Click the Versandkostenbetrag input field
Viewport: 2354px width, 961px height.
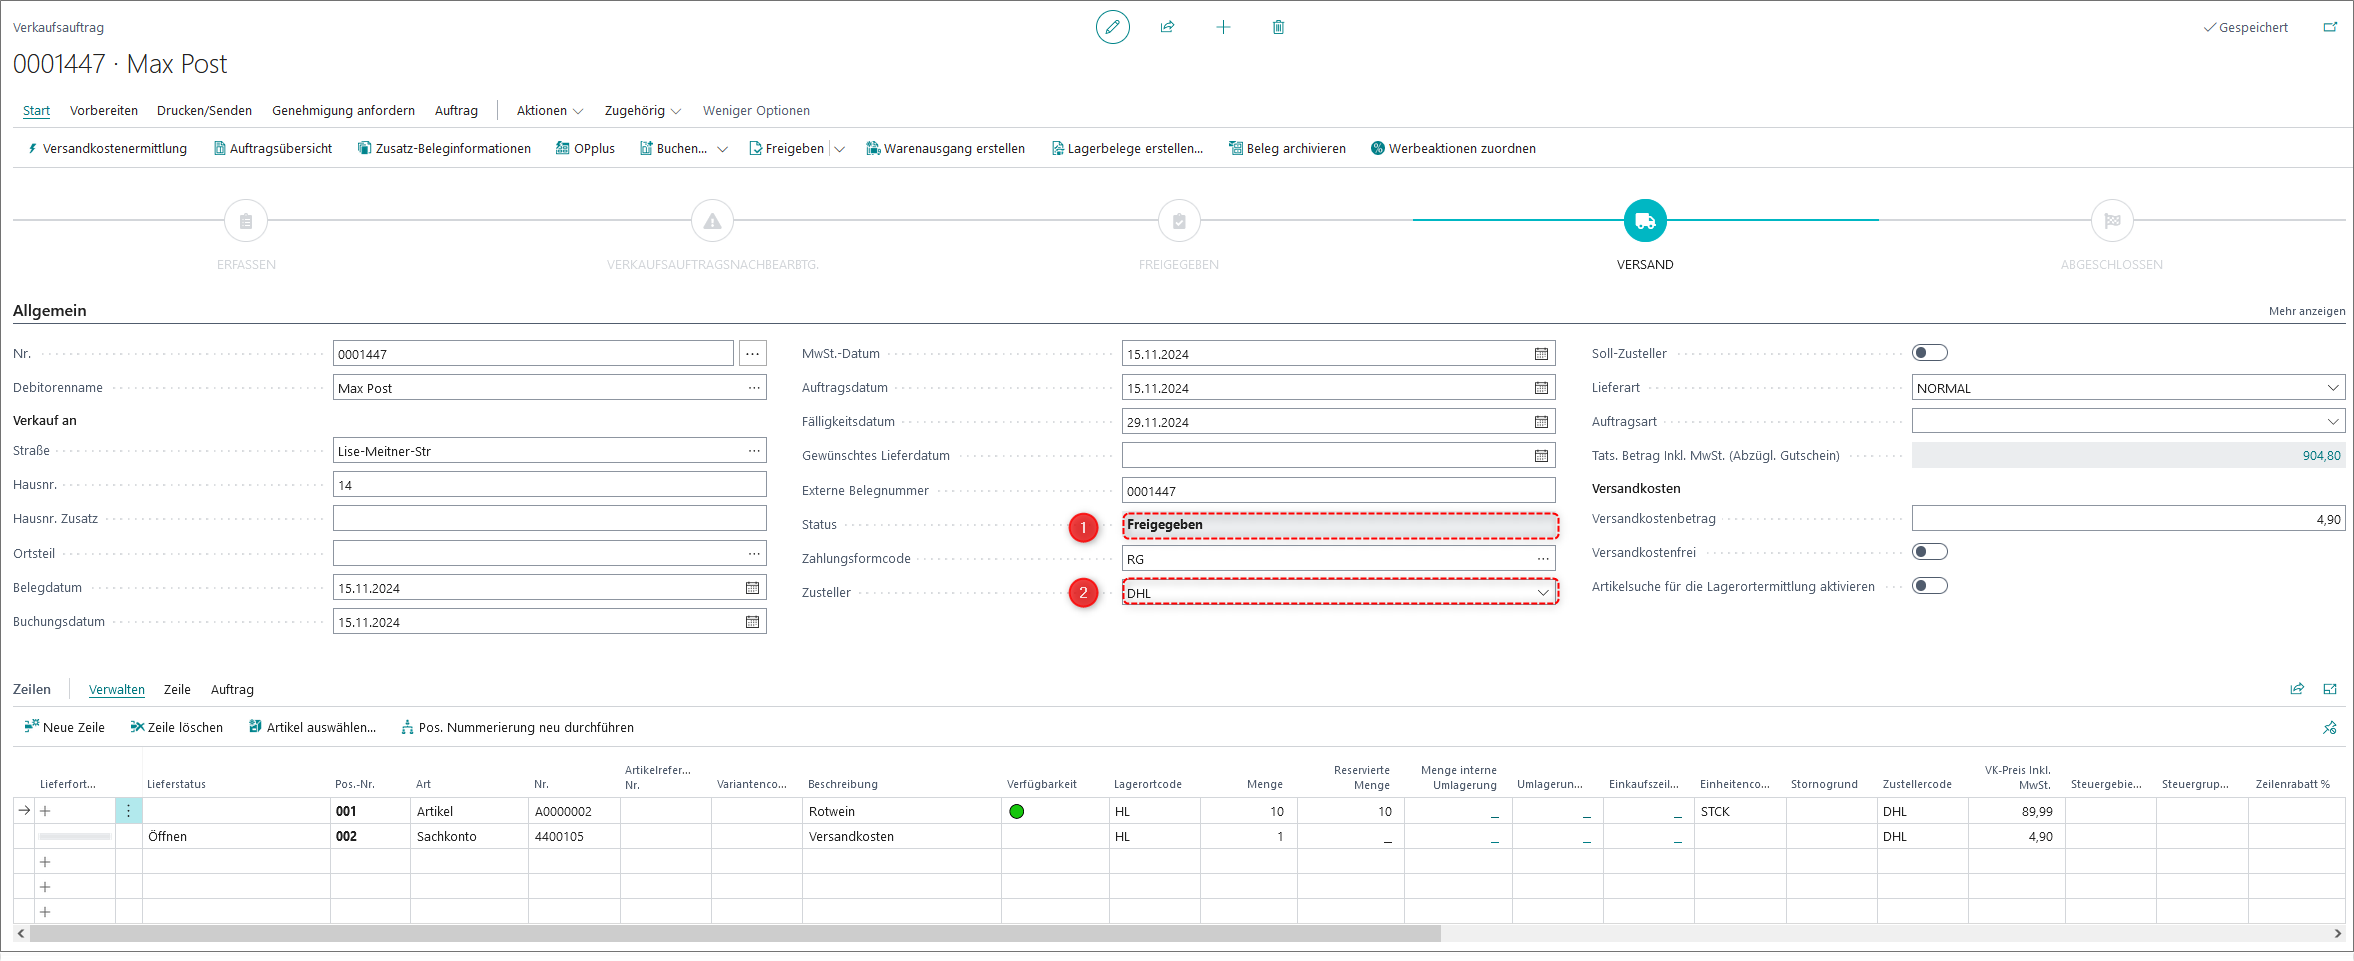pyautogui.click(x=2128, y=519)
